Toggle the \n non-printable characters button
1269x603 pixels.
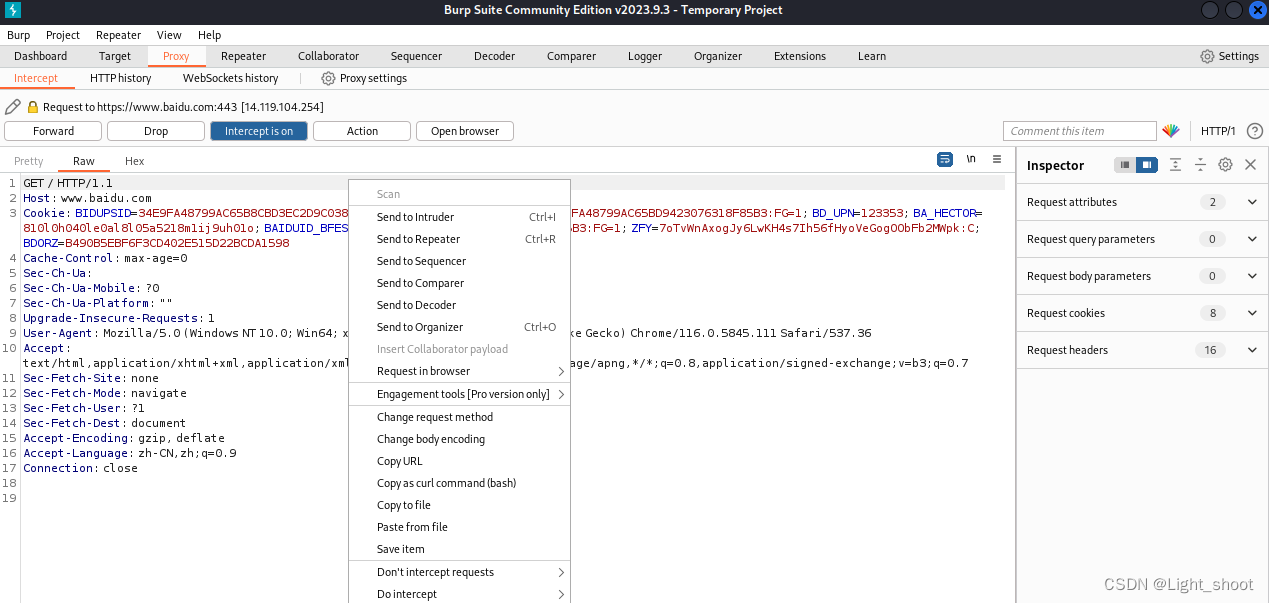coord(971,160)
